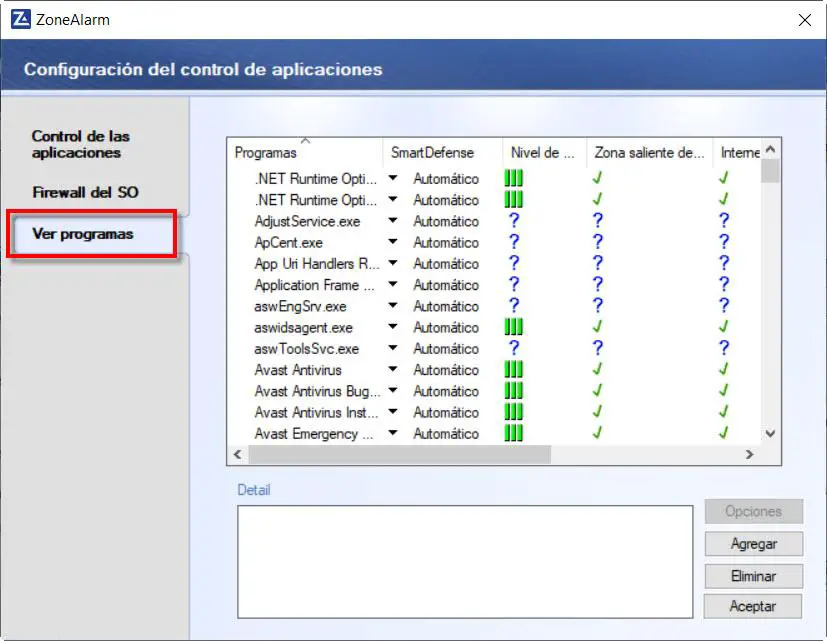Click trust level bars for aswidsagent.exe
The height and width of the screenshot is (641, 827).
coord(513,327)
